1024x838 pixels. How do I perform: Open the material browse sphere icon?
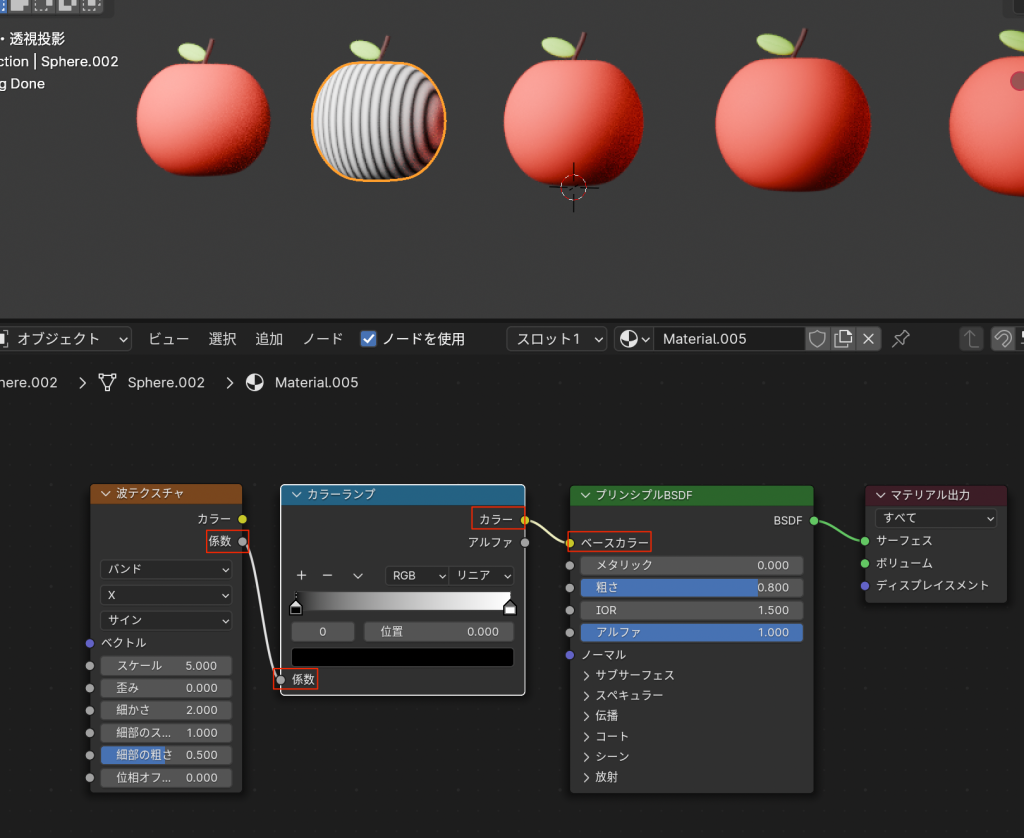pyautogui.click(x=633, y=339)
